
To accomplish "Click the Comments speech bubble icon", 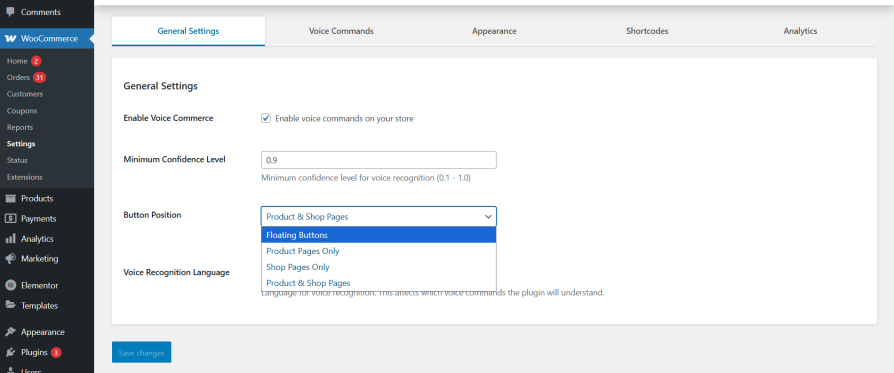I will point(10,12).
